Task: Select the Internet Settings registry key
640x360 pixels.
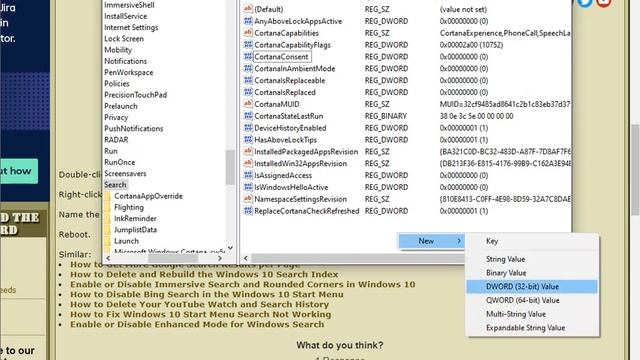Action: [x=131, y=27]
